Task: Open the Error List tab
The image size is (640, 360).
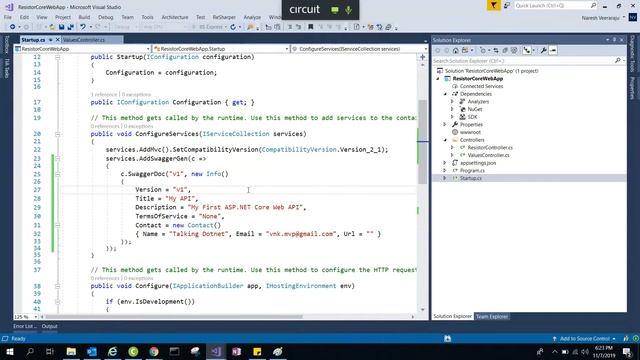Action: tap(24, 326)
